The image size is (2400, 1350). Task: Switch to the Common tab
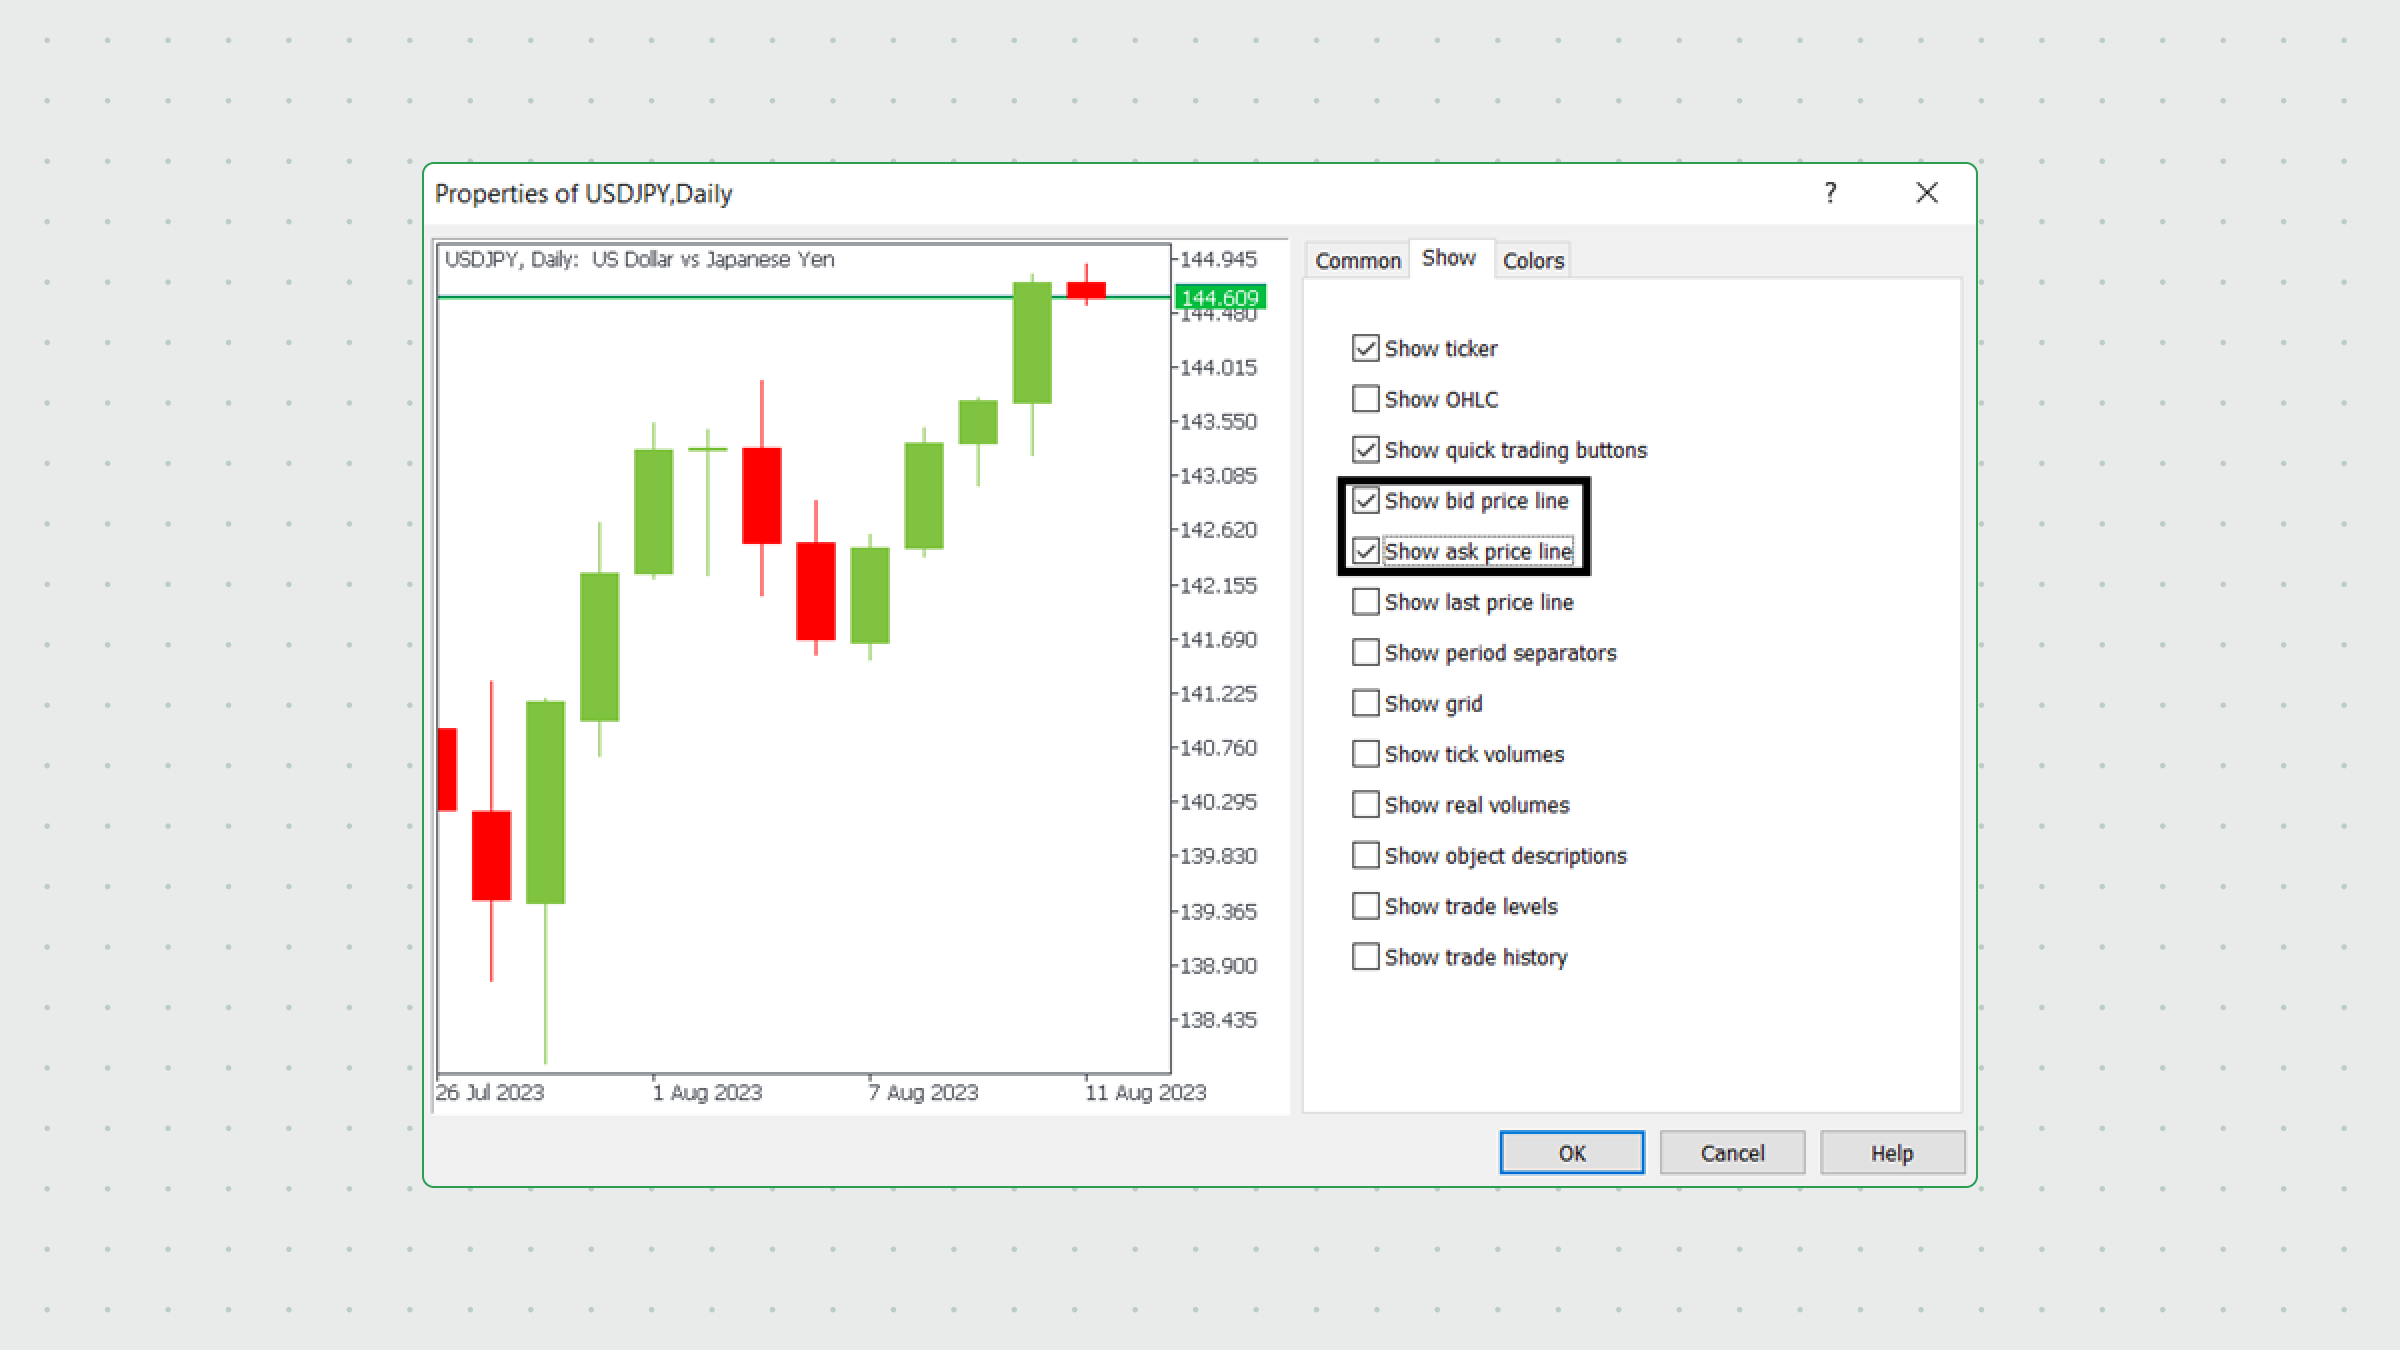coord(1357,261)
